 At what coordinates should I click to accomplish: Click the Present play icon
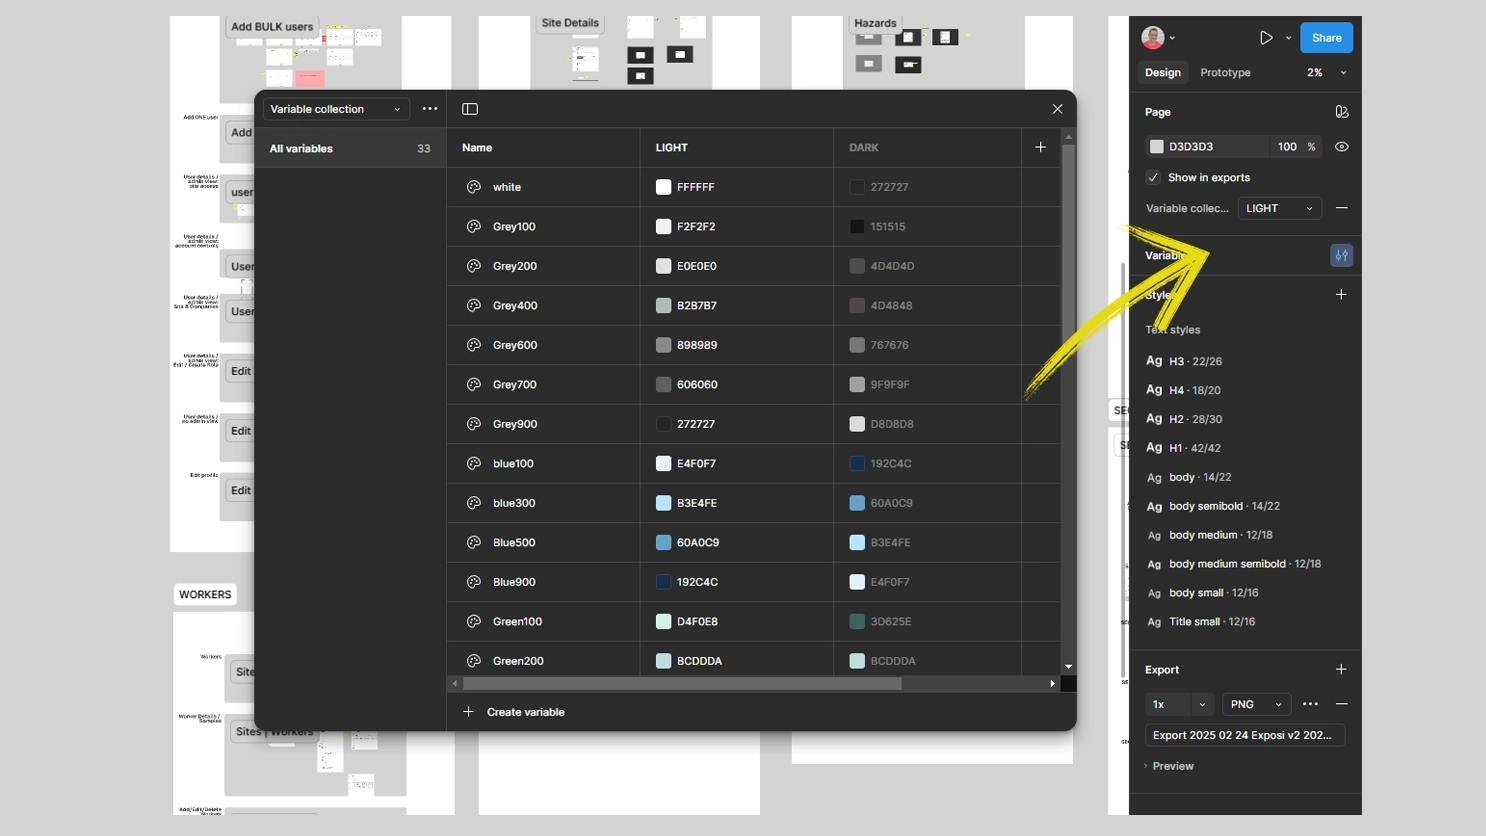coord(1264,37)
